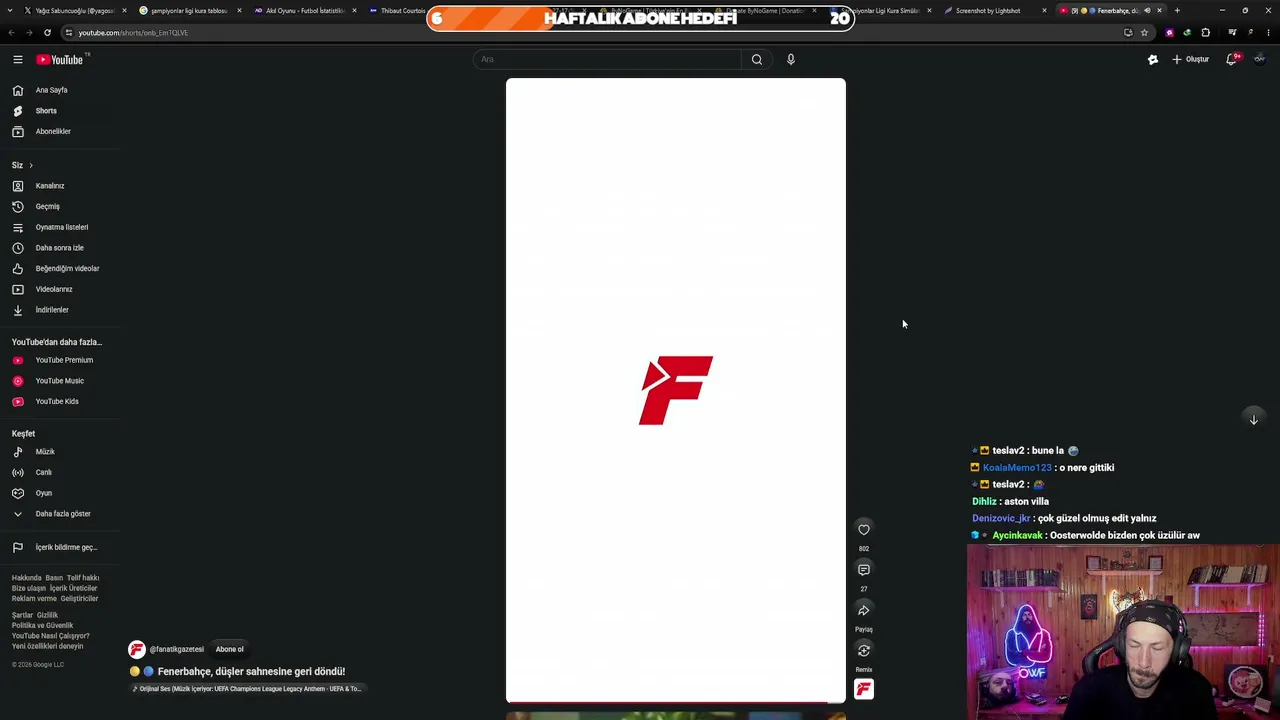The width and height of the screenshot is (1280, 720).
Task: Open the Orijinal Ses music attribution
Action: coord(247,689)
